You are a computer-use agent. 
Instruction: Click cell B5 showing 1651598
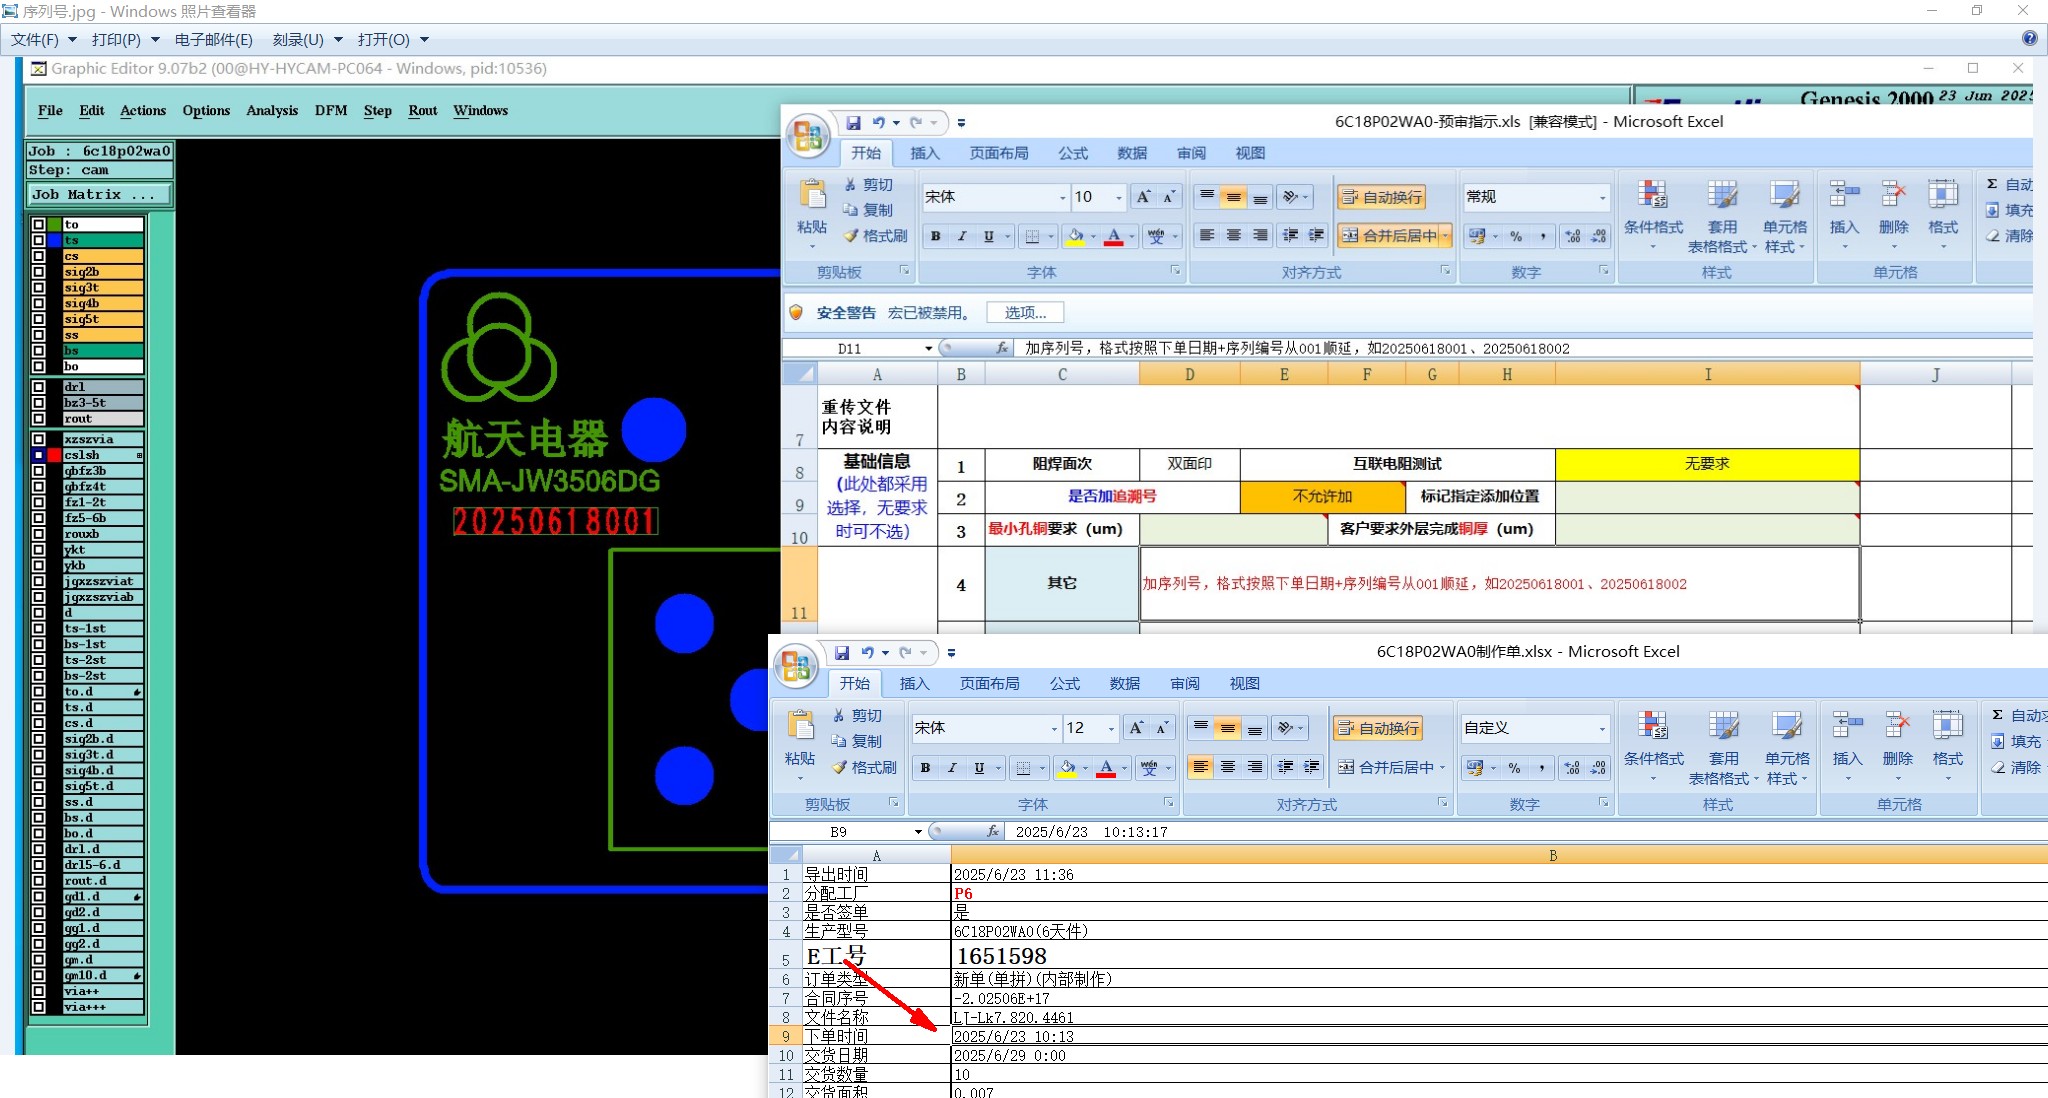1001,956
